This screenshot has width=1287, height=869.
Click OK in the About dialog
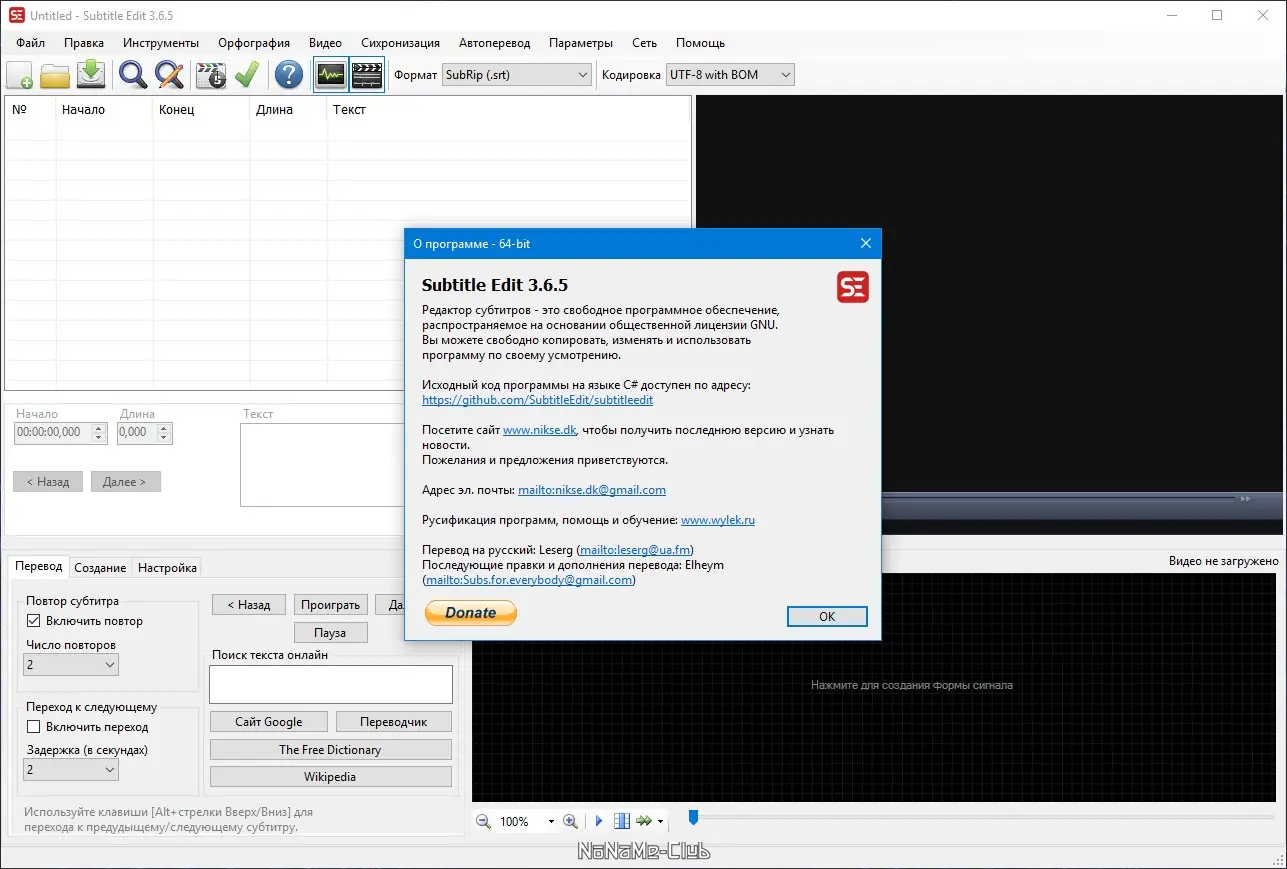(827, 616)
